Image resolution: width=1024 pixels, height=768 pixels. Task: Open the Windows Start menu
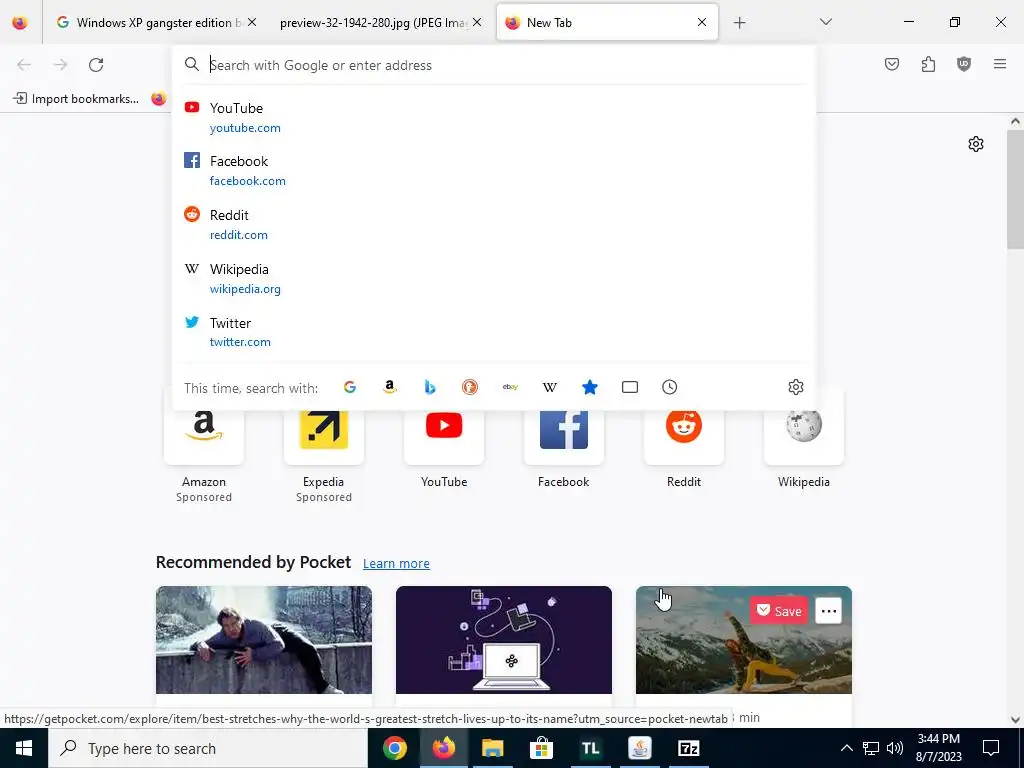click(24, 748)
